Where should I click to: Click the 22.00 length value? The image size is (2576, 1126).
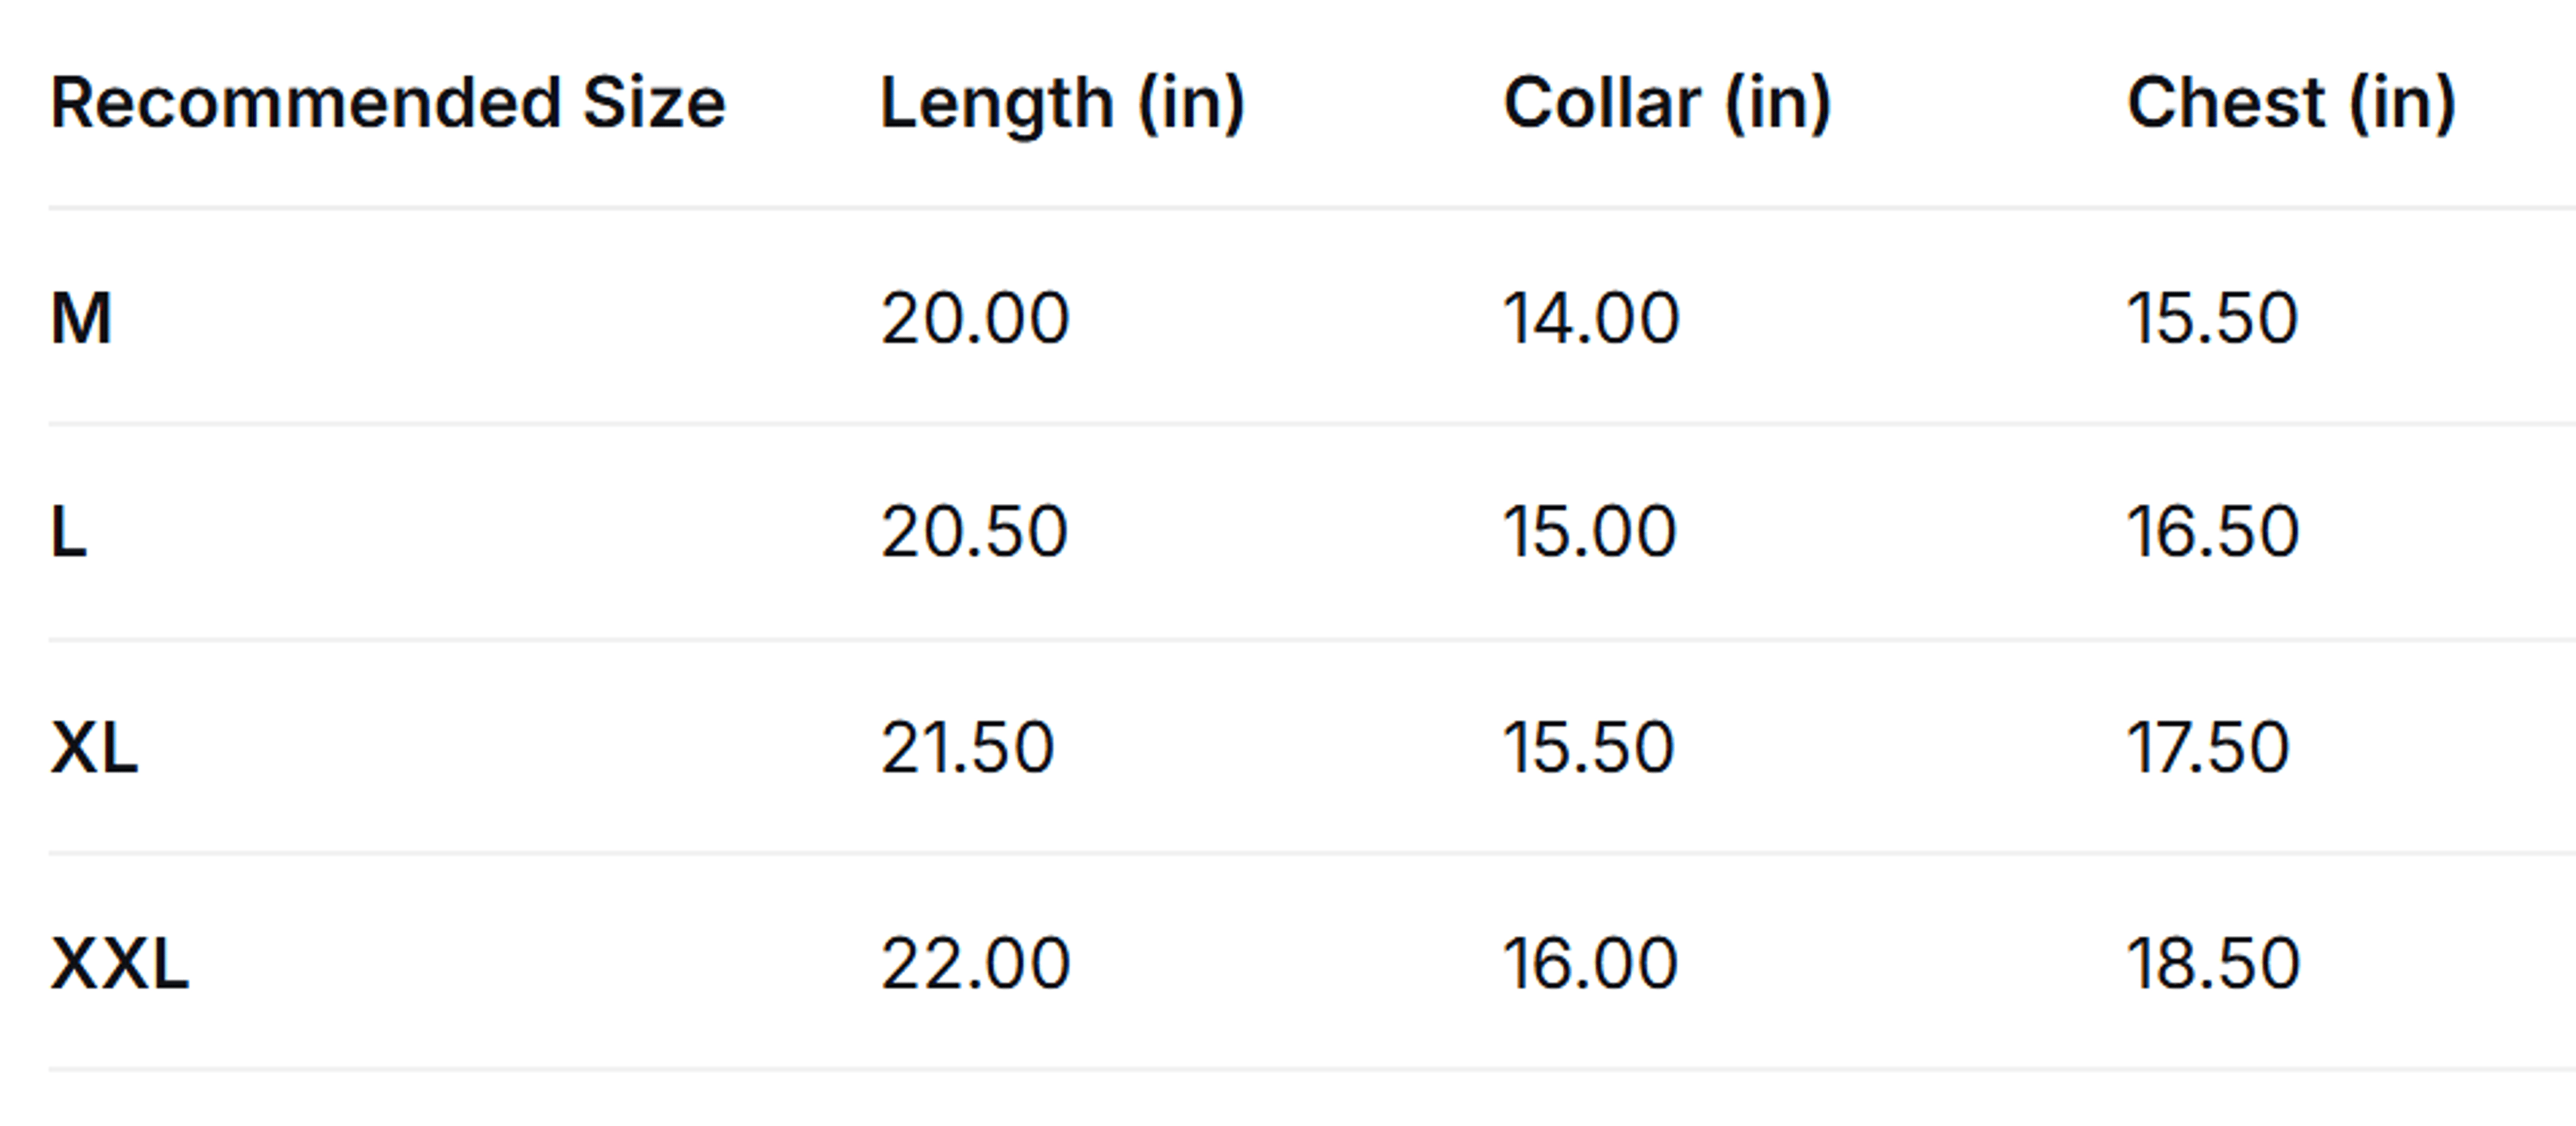point(975,964)
